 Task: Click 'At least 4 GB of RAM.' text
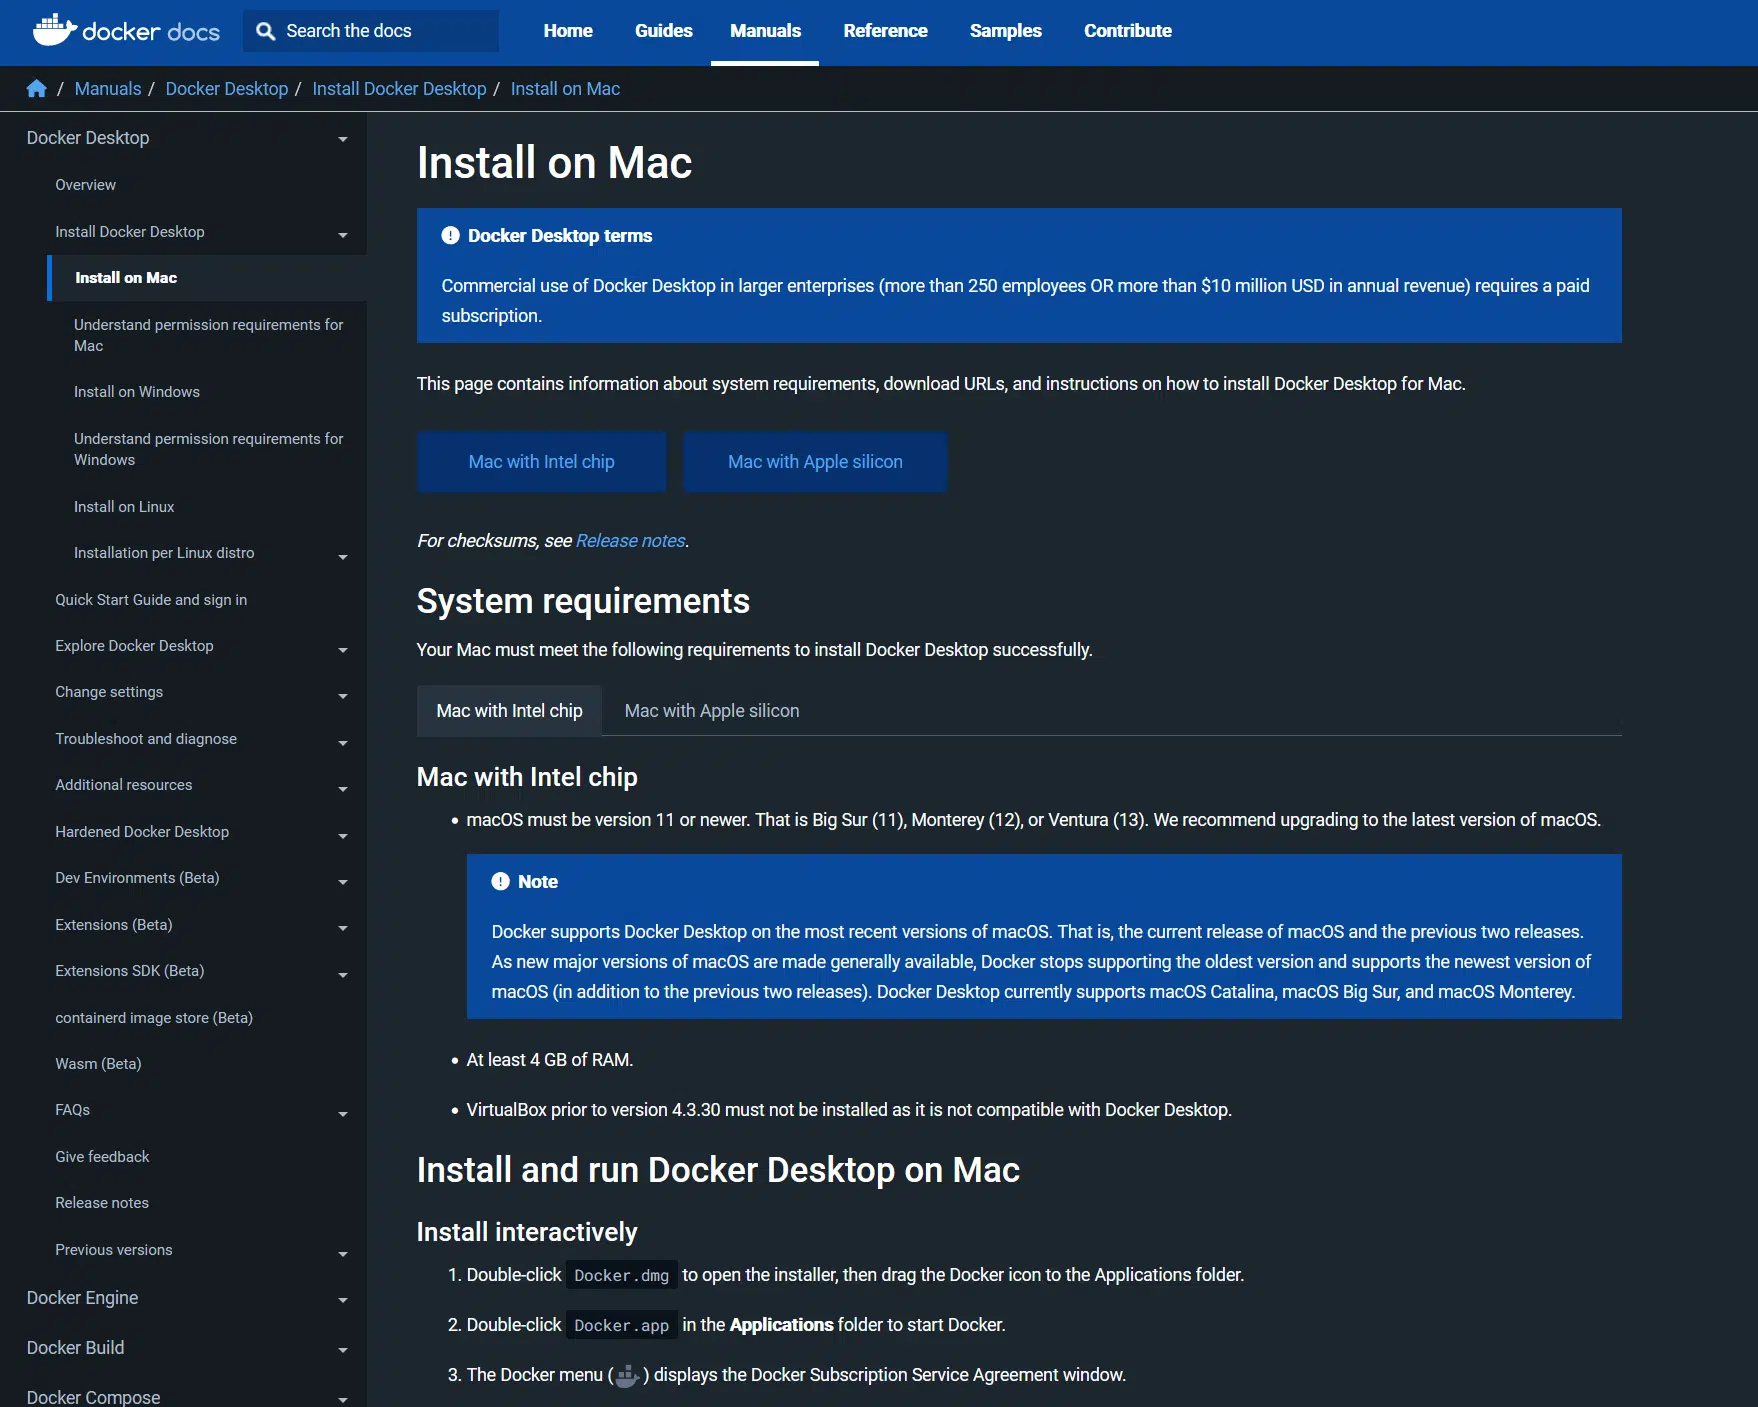coord(550,1060)
